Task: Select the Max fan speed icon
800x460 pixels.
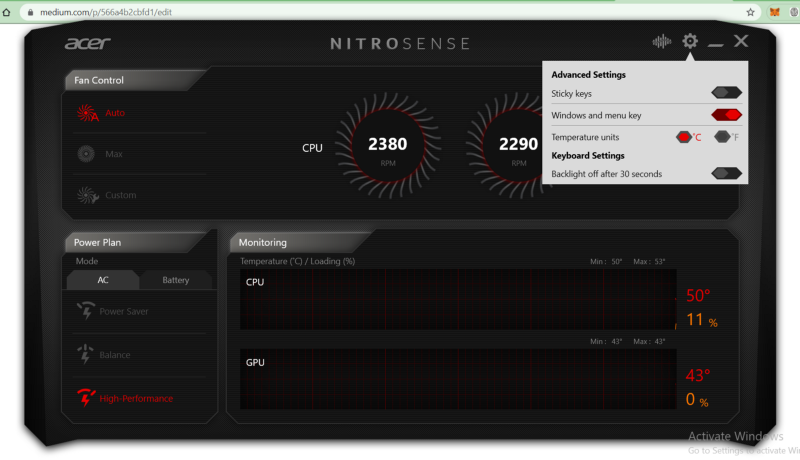Action: 86,154
